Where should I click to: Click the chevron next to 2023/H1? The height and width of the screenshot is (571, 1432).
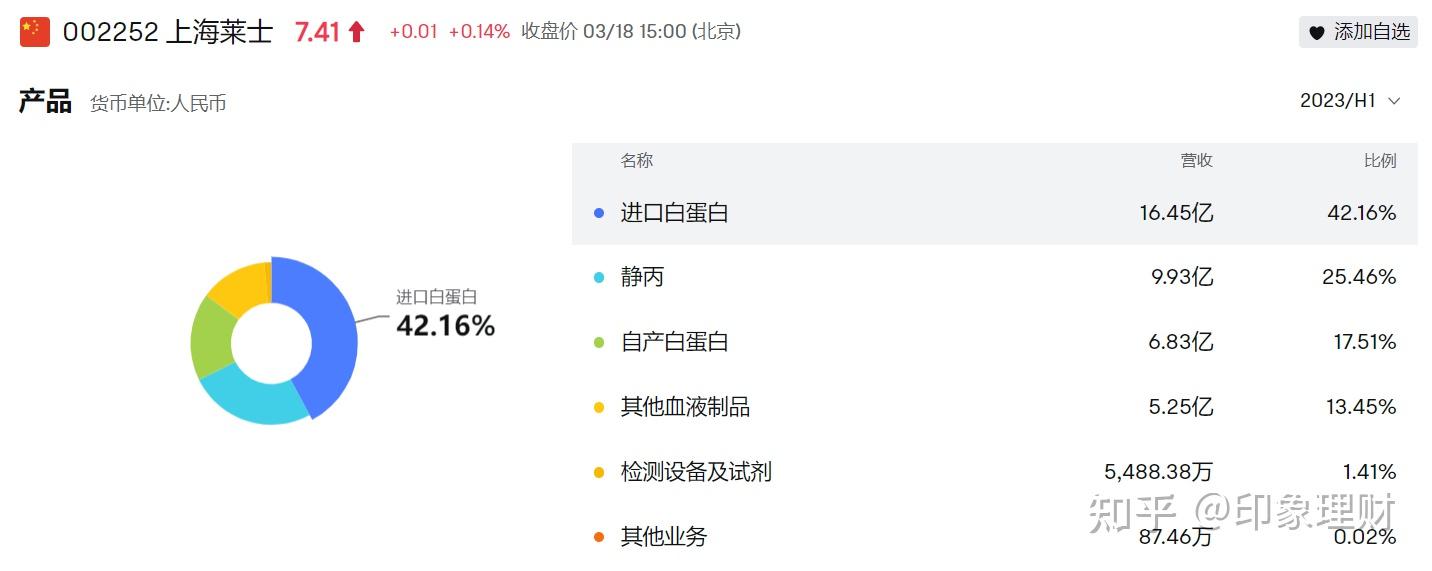point(1395,101)
